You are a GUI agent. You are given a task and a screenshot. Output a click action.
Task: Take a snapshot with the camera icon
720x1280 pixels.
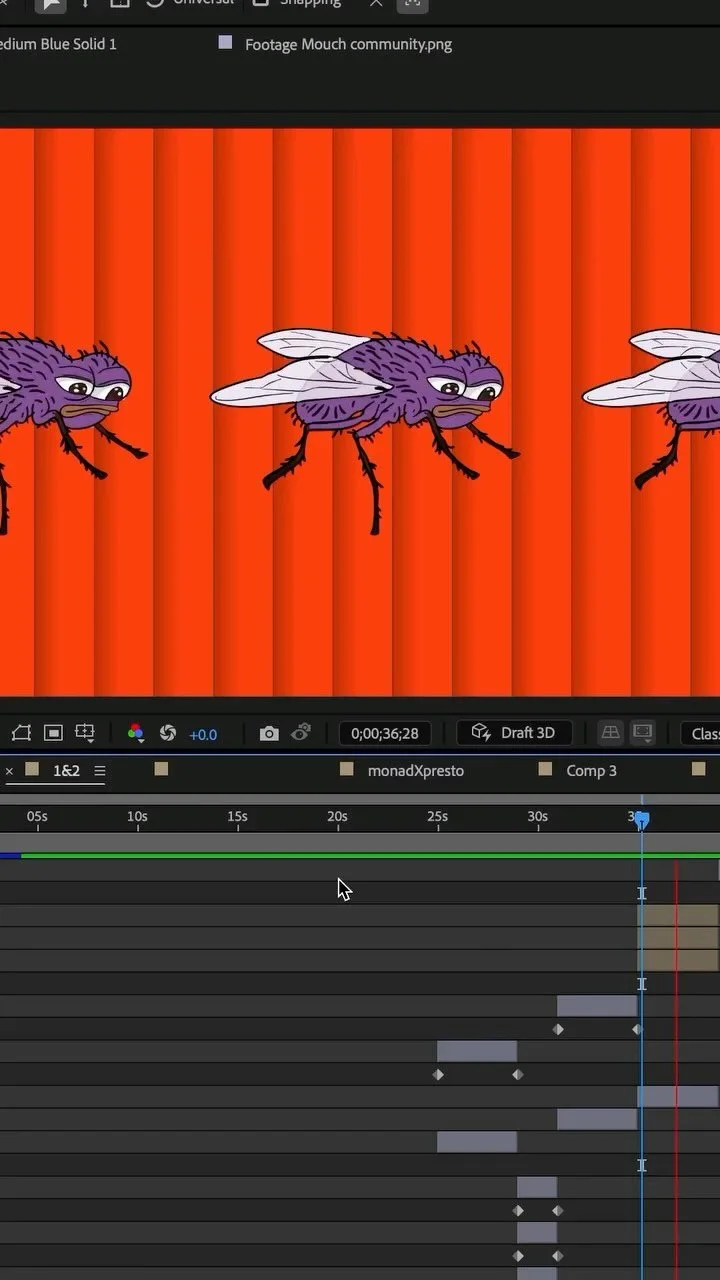click(269, 733)
